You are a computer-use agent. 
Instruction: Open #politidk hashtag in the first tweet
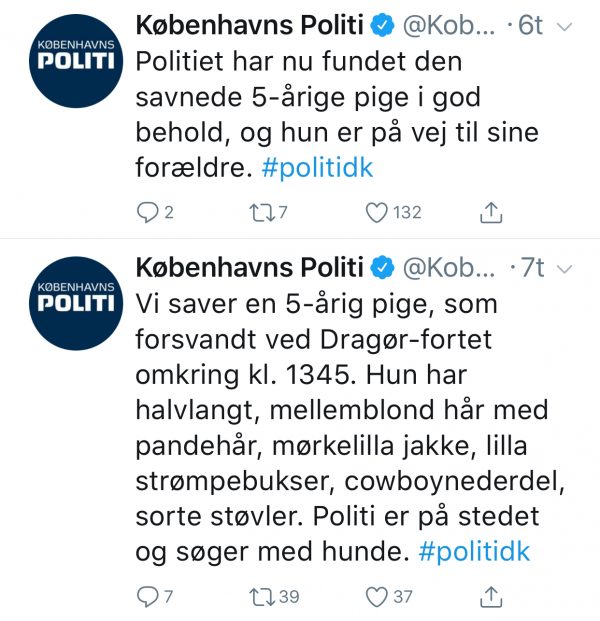[317, 168]
